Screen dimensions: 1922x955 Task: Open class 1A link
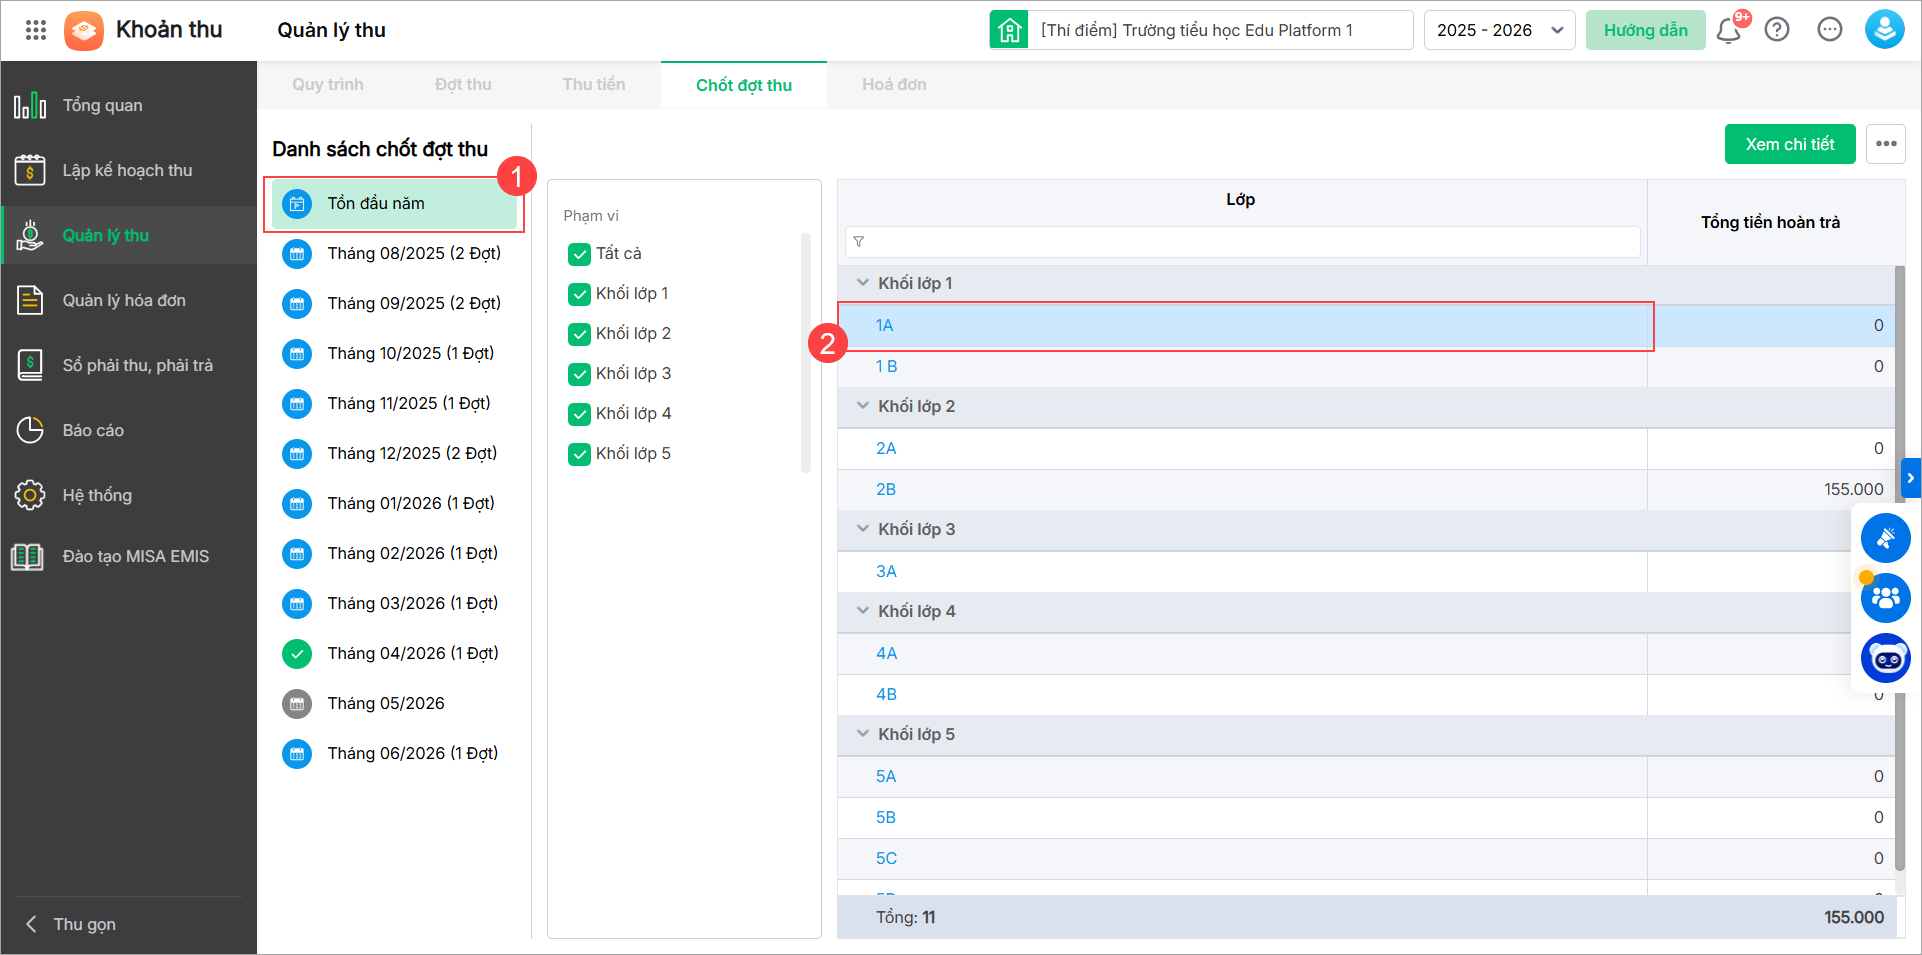(x=885, y=325)
